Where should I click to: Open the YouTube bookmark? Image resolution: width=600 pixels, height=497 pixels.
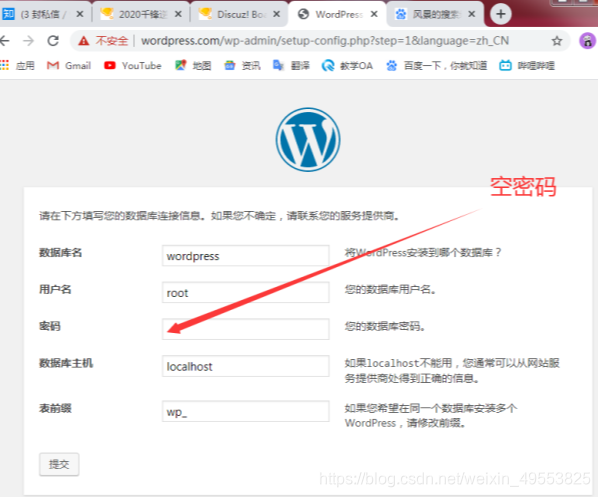pyautogui.click(x=133, y=66)
